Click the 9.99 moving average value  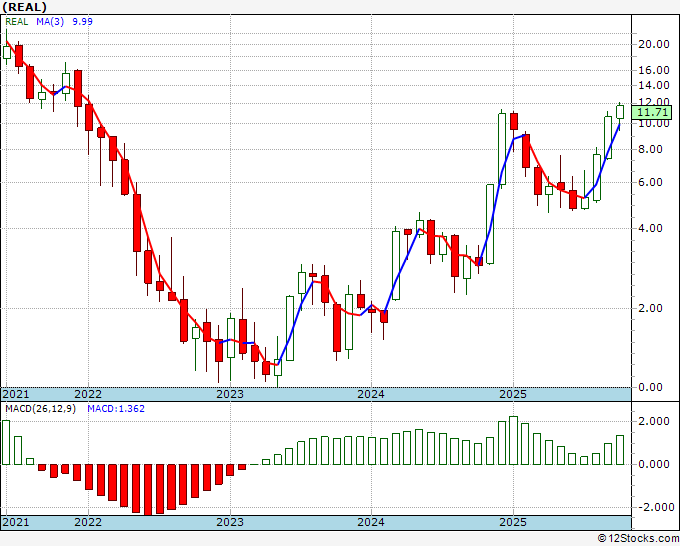coord(82,22)
